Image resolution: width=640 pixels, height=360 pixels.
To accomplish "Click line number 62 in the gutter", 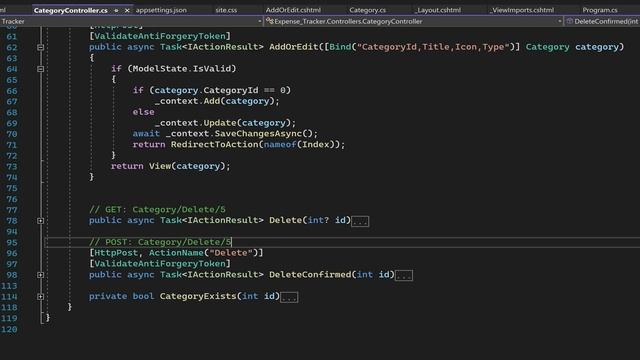I will pos(12,47).
